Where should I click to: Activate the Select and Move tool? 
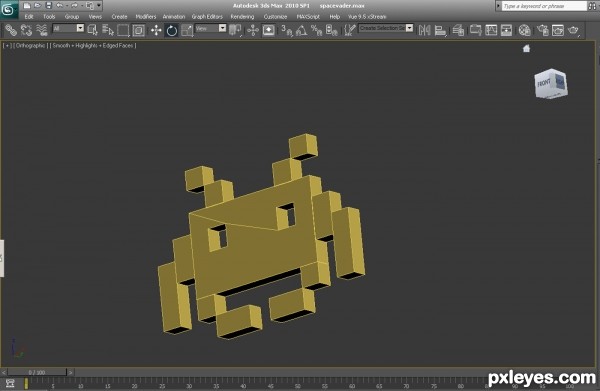(156, 30)
